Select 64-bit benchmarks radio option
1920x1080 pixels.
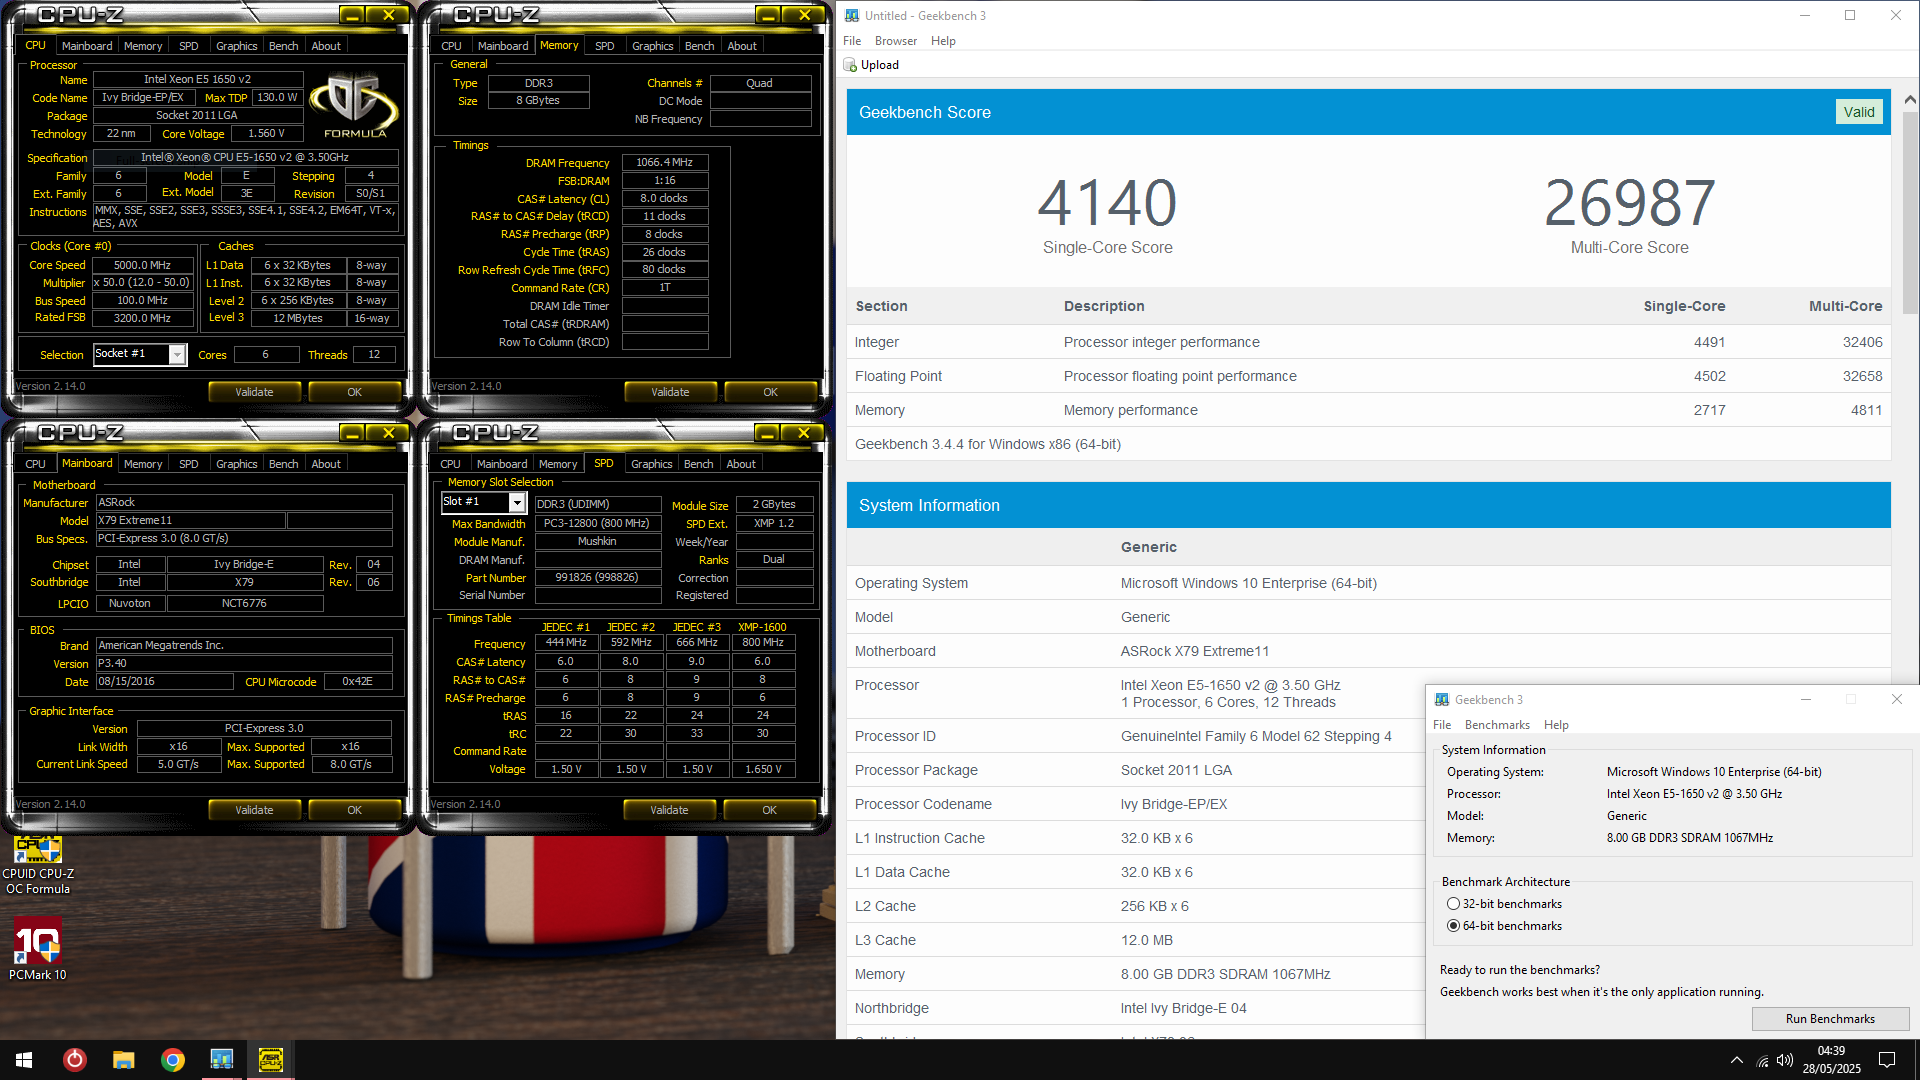point(1453,926)
